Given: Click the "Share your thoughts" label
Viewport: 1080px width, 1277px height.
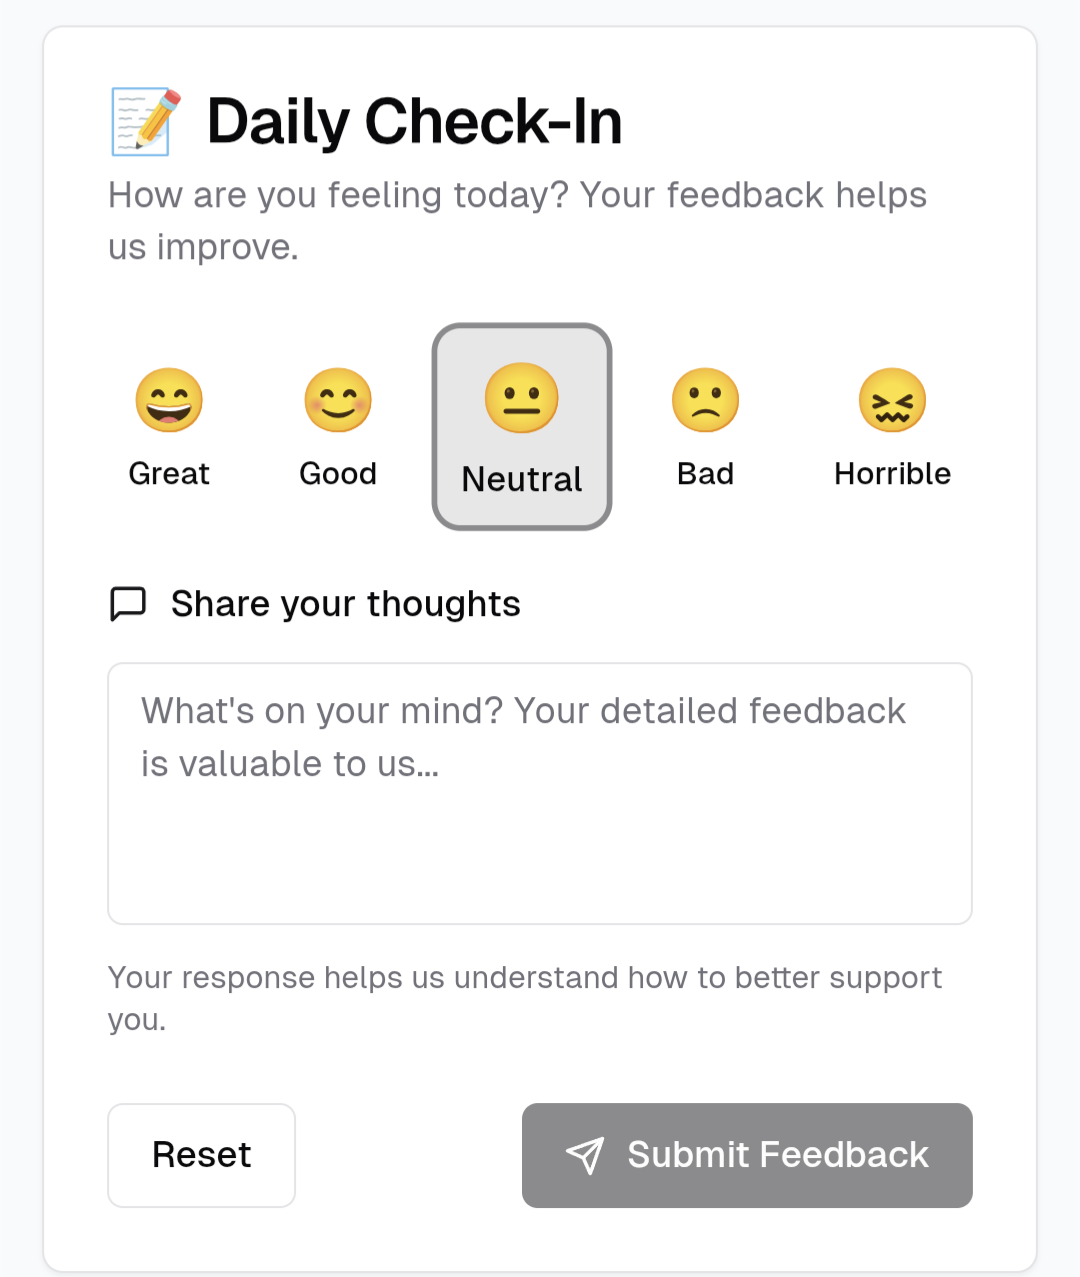Looking at the screenshot, I should [x=345, y=604].
